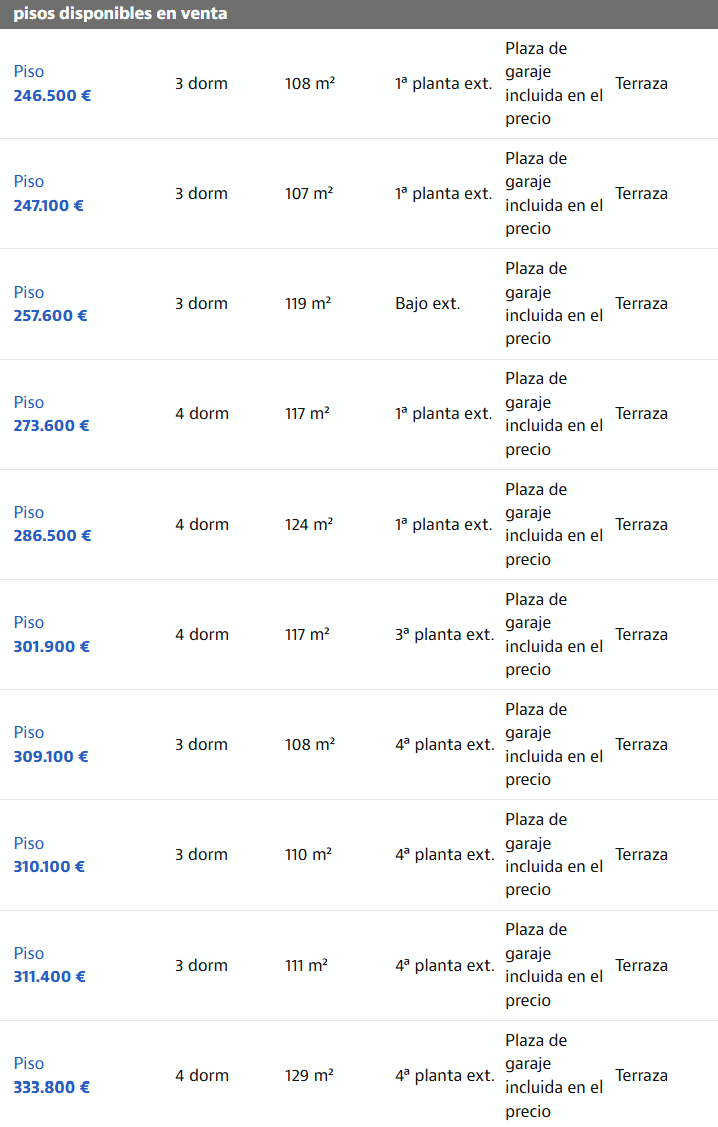Open the Piso listing priced 246.500 €
718x1127 pixels.
(x=52, y=84)
